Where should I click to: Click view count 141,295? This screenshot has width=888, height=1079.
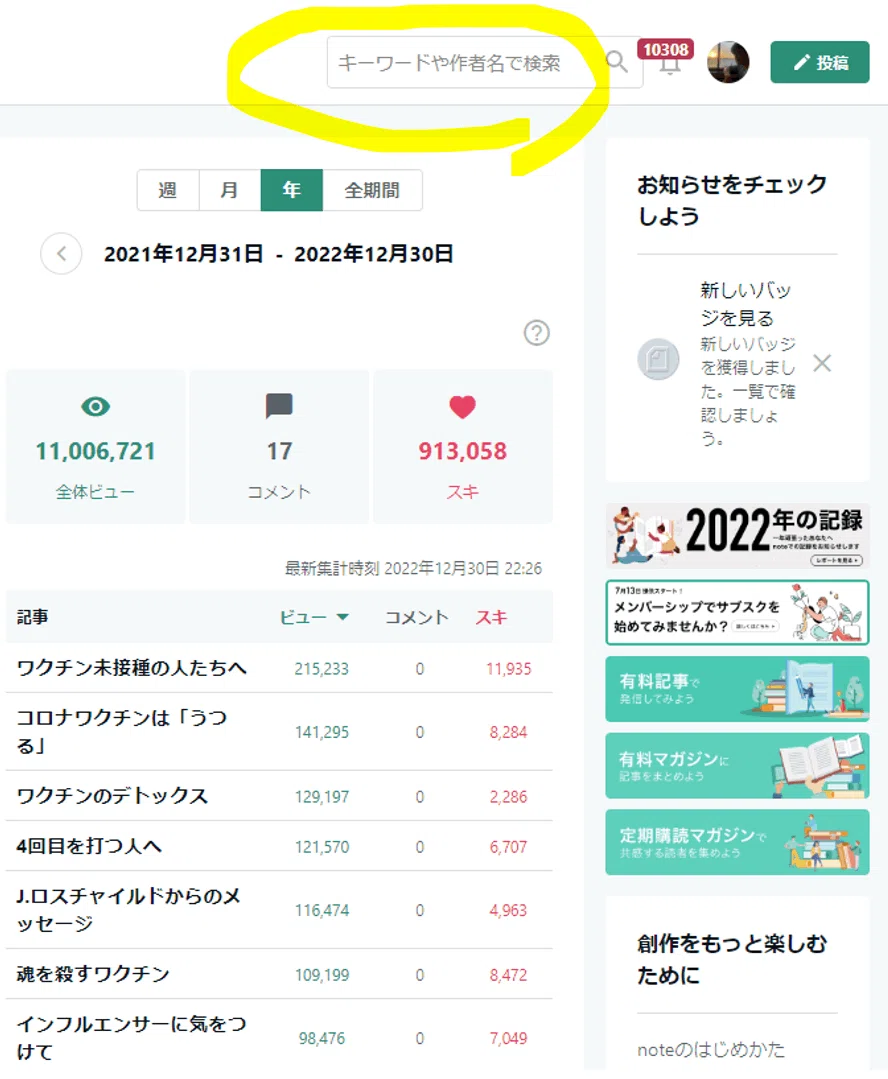[321, 732]
